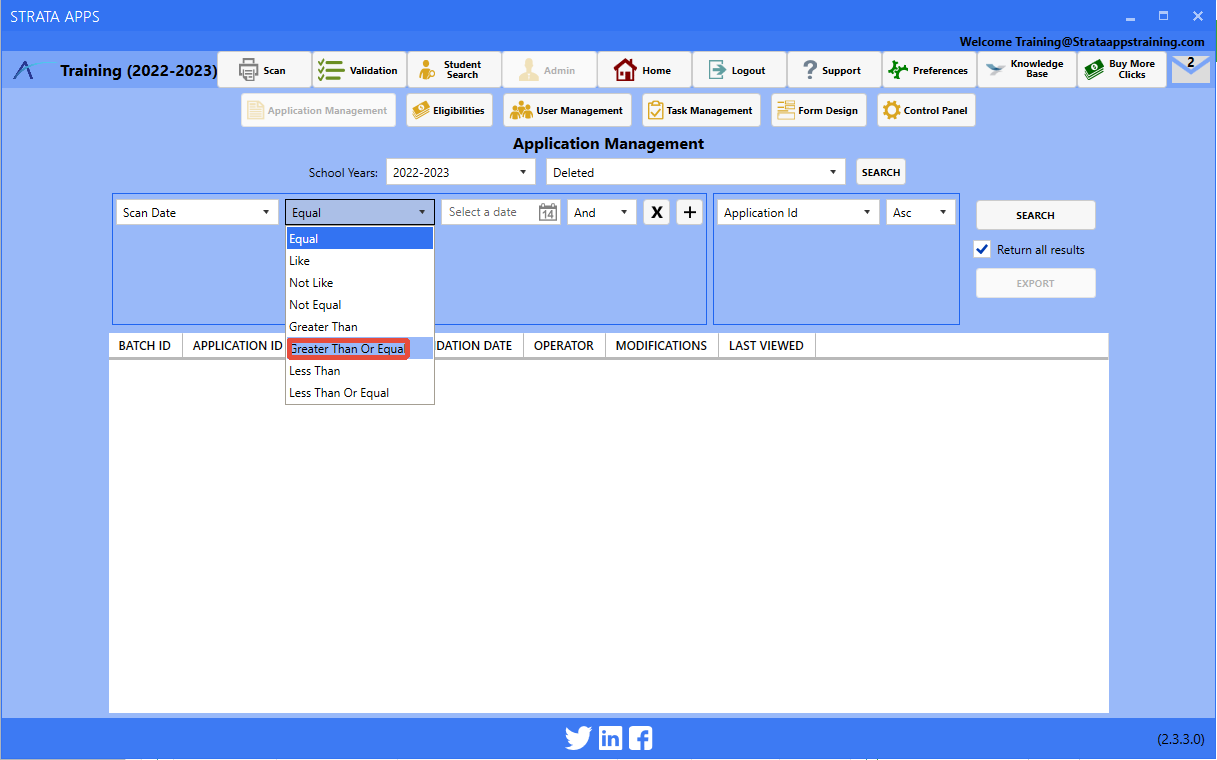The height and width of the screenshot is (760, 1217).
Task: Open Preferences
Action: coord(929,70)
